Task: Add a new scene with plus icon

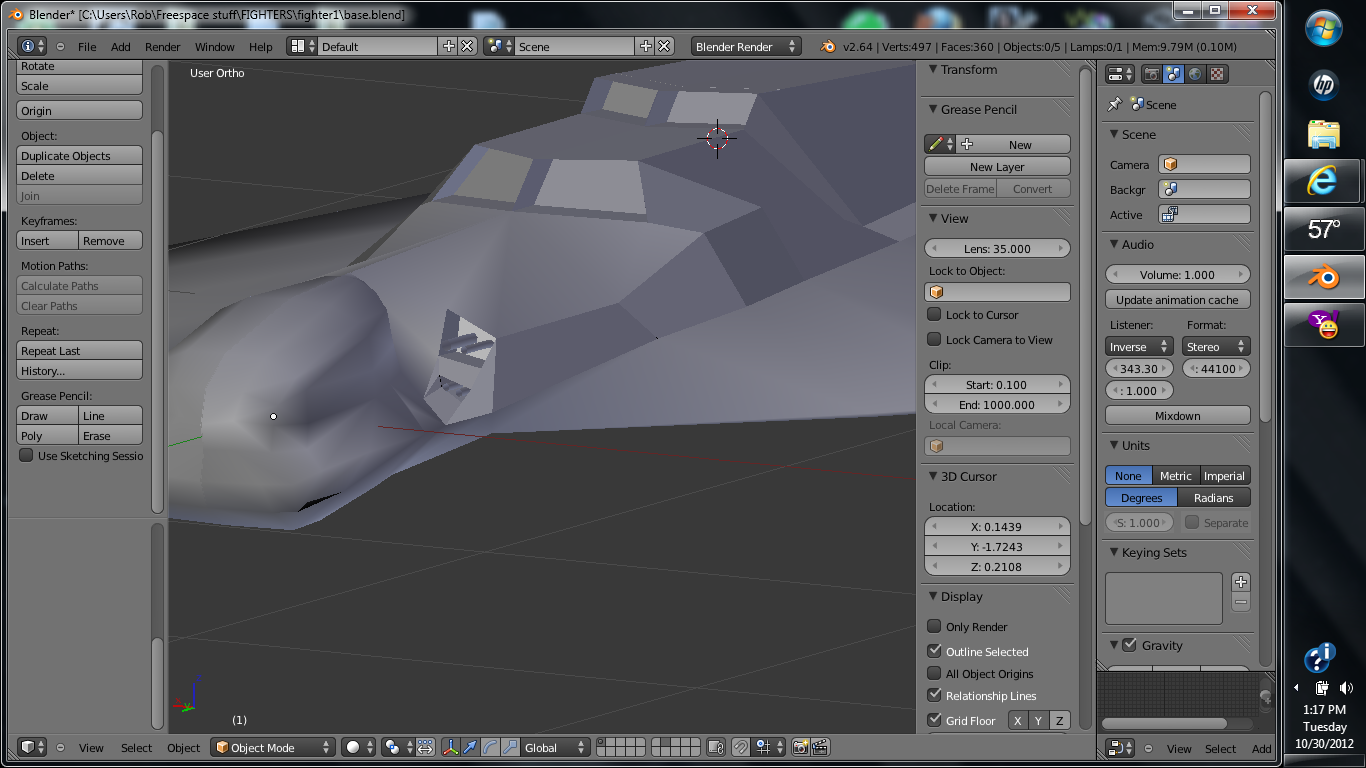Action: [646, 46]
